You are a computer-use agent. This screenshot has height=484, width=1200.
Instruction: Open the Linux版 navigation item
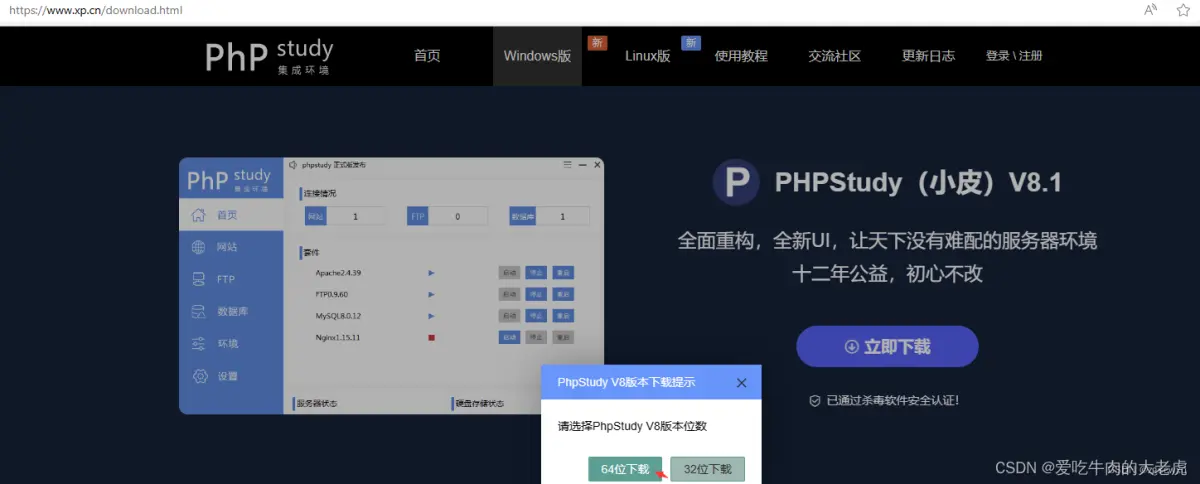click(647, 56)
